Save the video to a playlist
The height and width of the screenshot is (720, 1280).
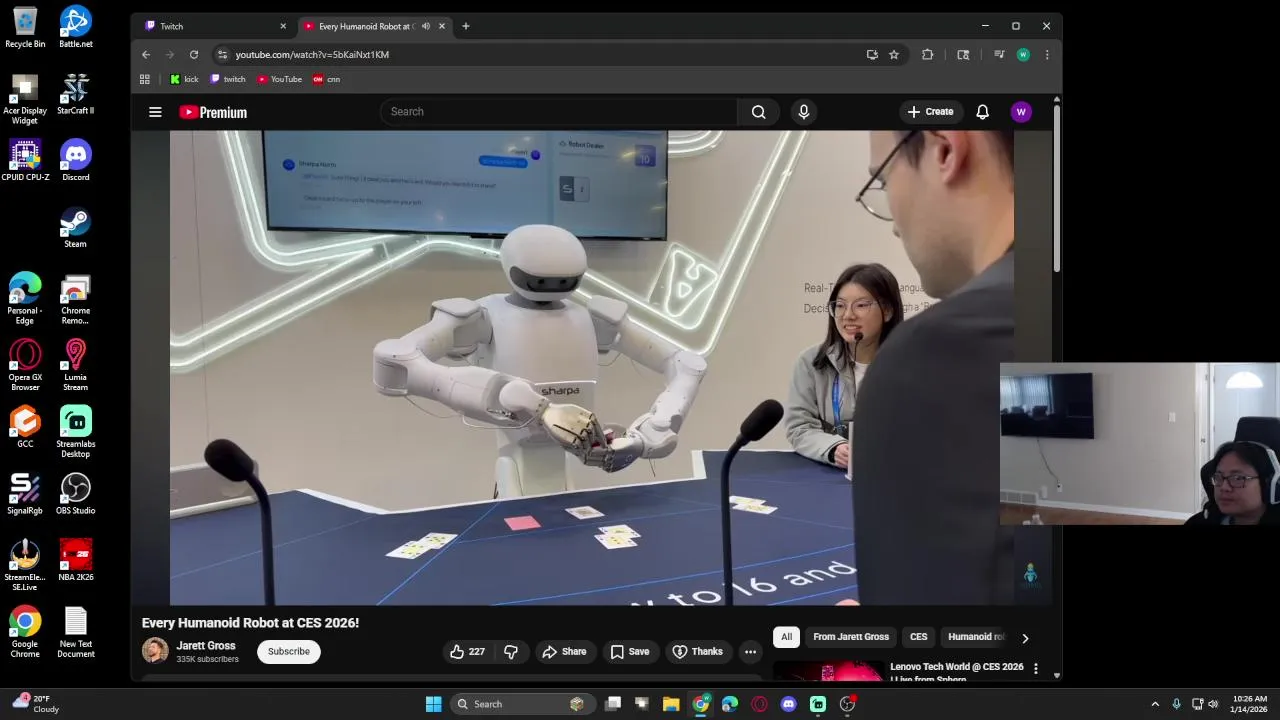pos(629,652)
